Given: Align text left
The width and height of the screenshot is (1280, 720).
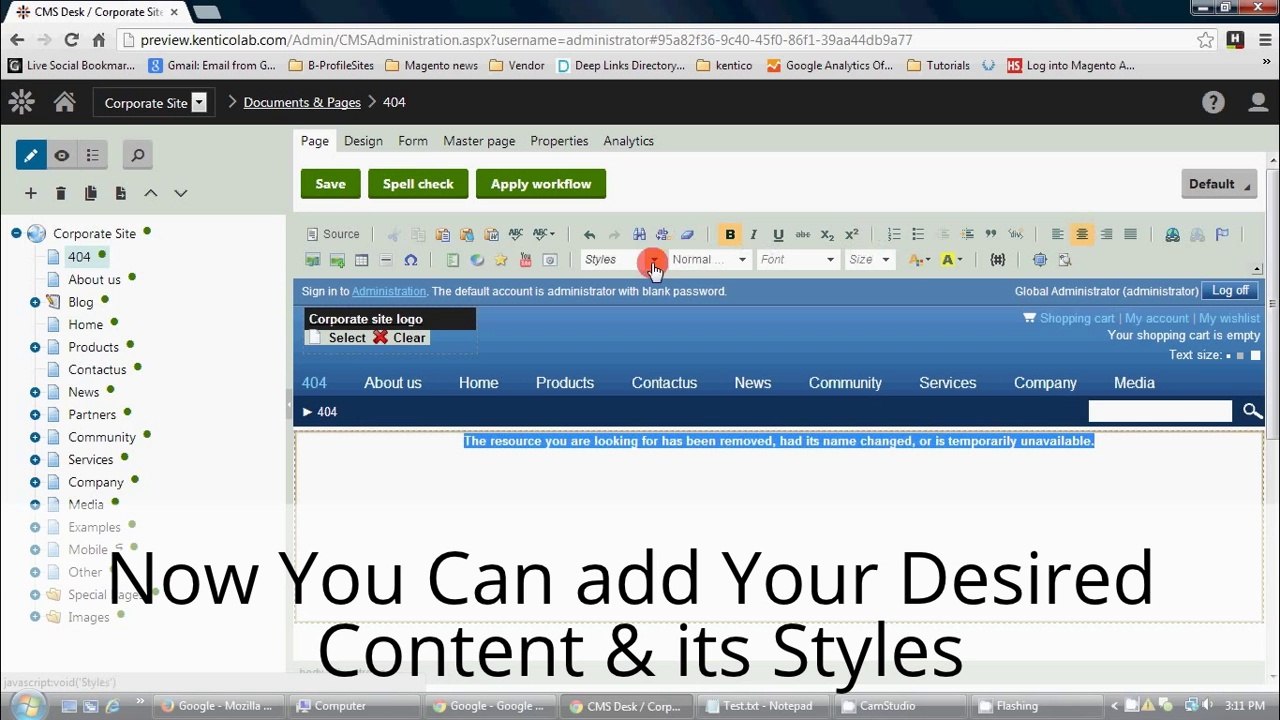Looking at the screenshot, I should pyautogui.click(x=1057, y=234).
